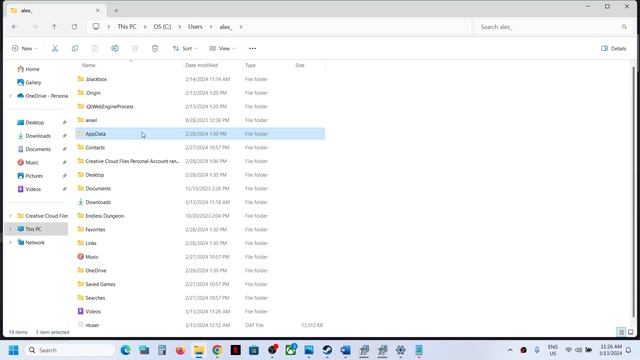Open New item dropdown

(x=24, y=48)
